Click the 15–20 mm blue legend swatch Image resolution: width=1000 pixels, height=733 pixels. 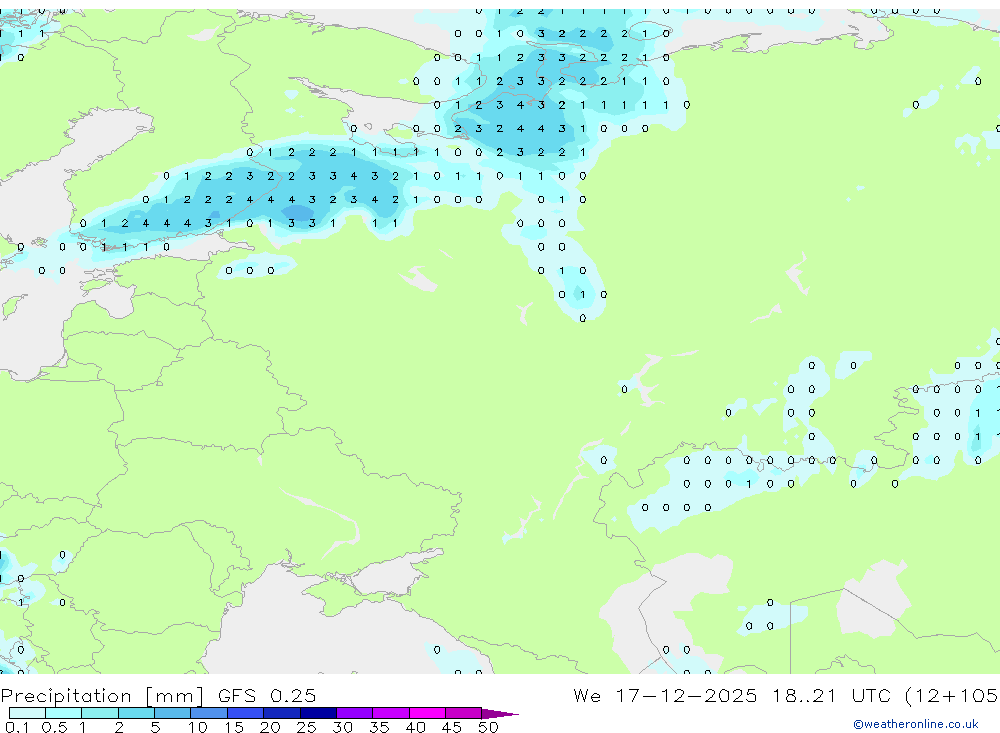pyautogui.click(x=246, y=713)
